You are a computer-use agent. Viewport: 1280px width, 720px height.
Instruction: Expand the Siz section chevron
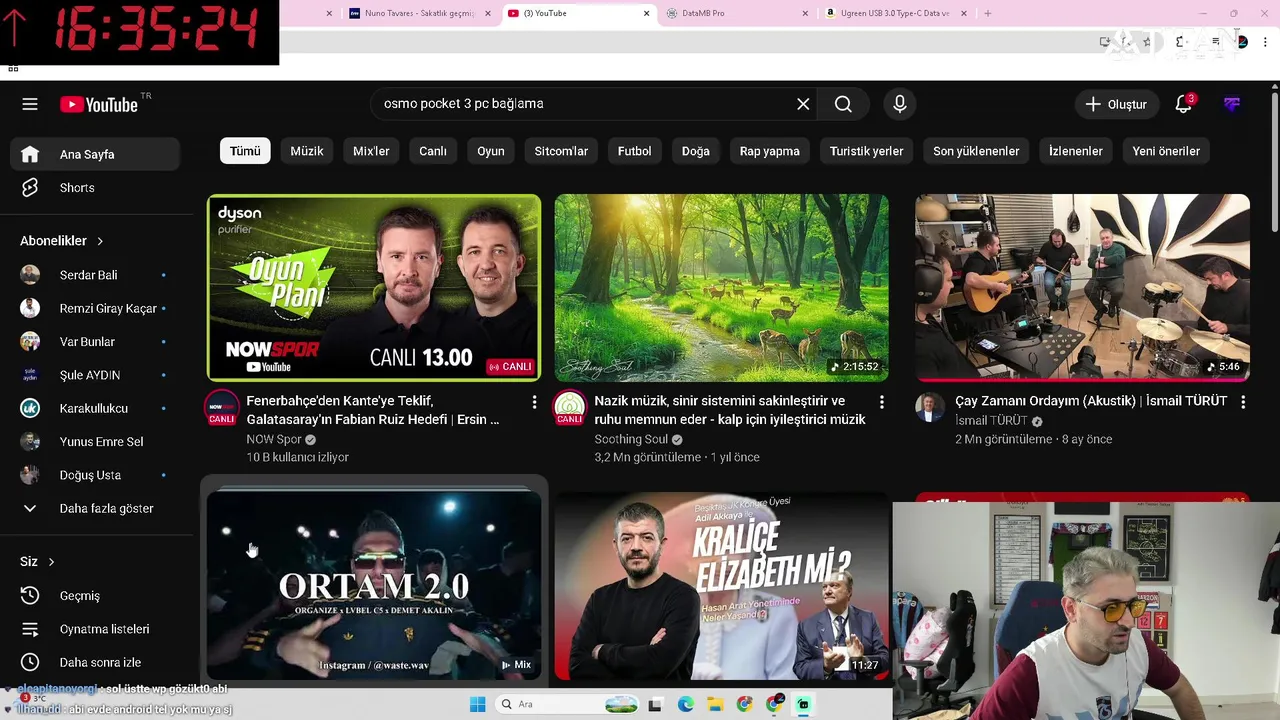(x=51, y=562)
